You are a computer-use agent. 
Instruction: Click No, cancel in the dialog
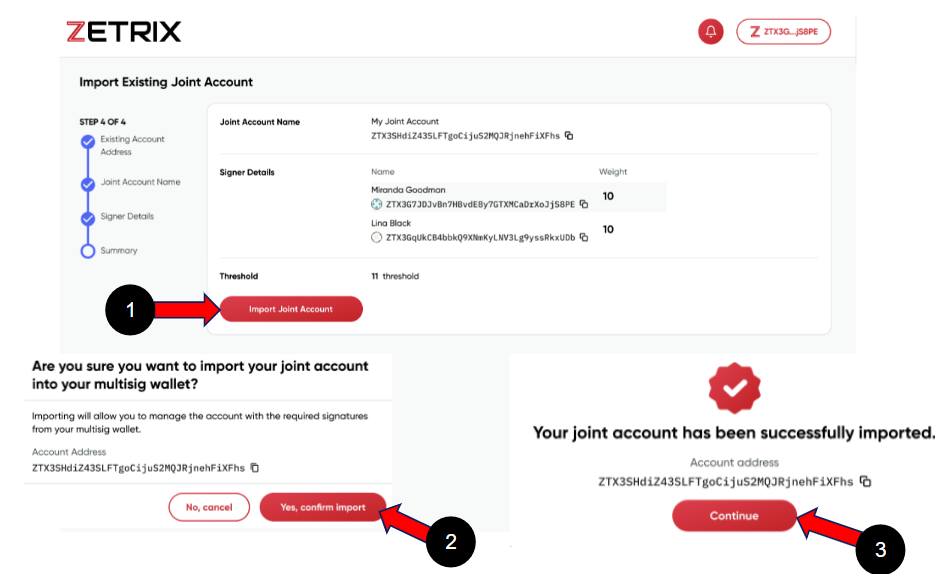pos(209,508)
